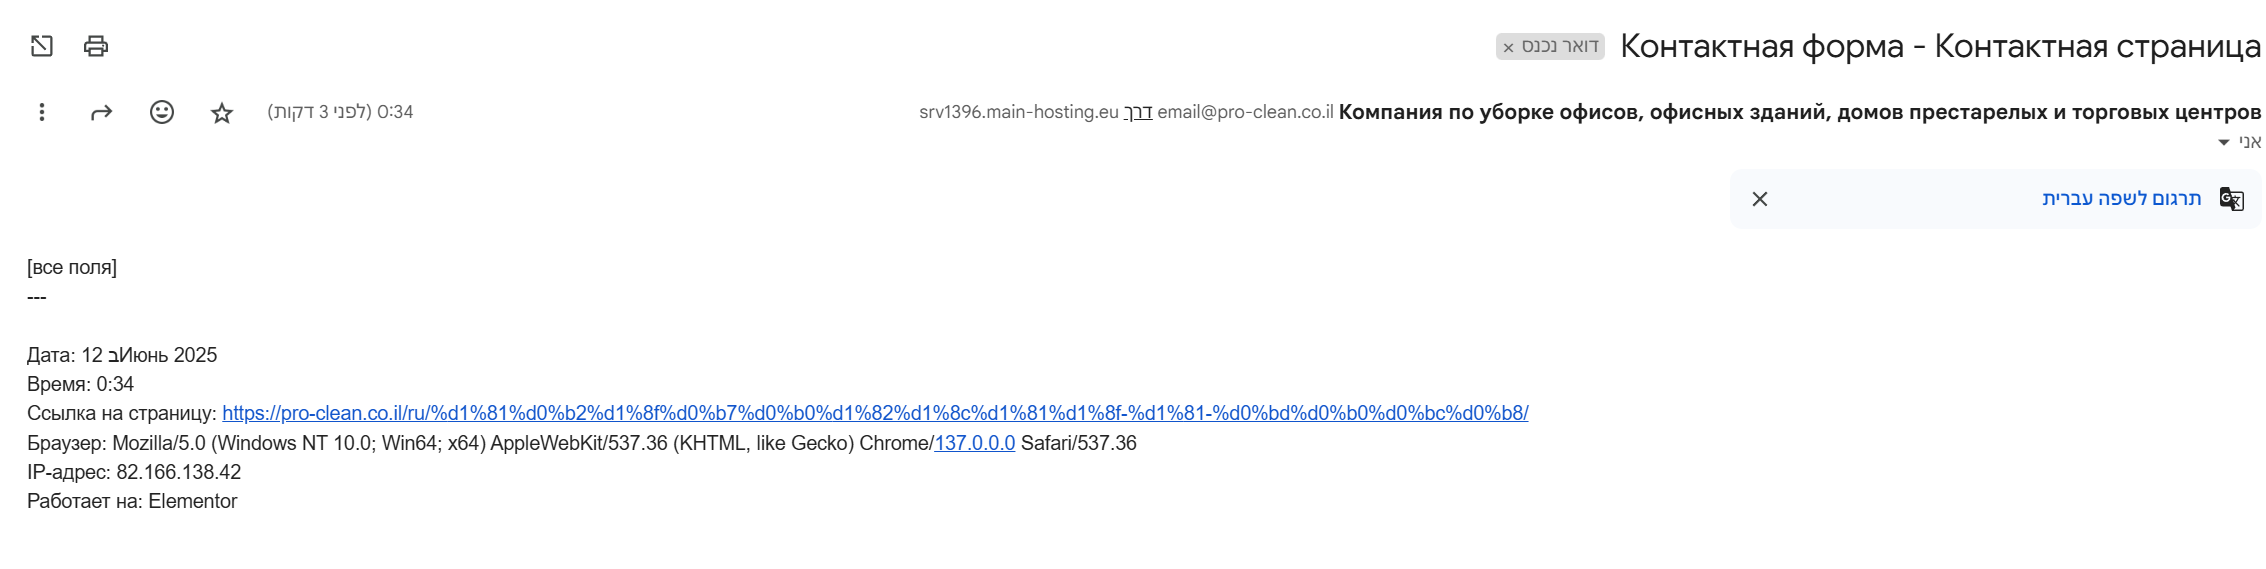Reply using the curved arrow icon
The height and width of the screenshot is (569, 2266).
click(101, 112)
